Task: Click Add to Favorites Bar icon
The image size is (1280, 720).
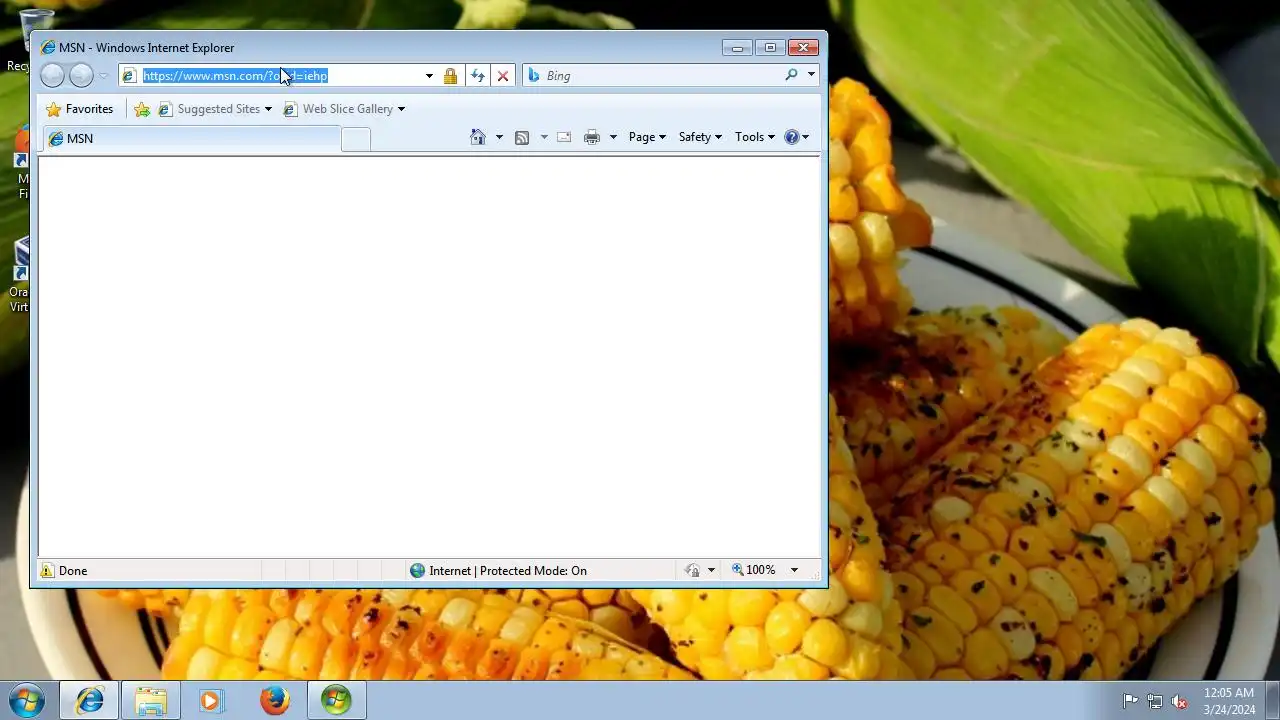Action: pyautogui.click(x=142, y=109)
